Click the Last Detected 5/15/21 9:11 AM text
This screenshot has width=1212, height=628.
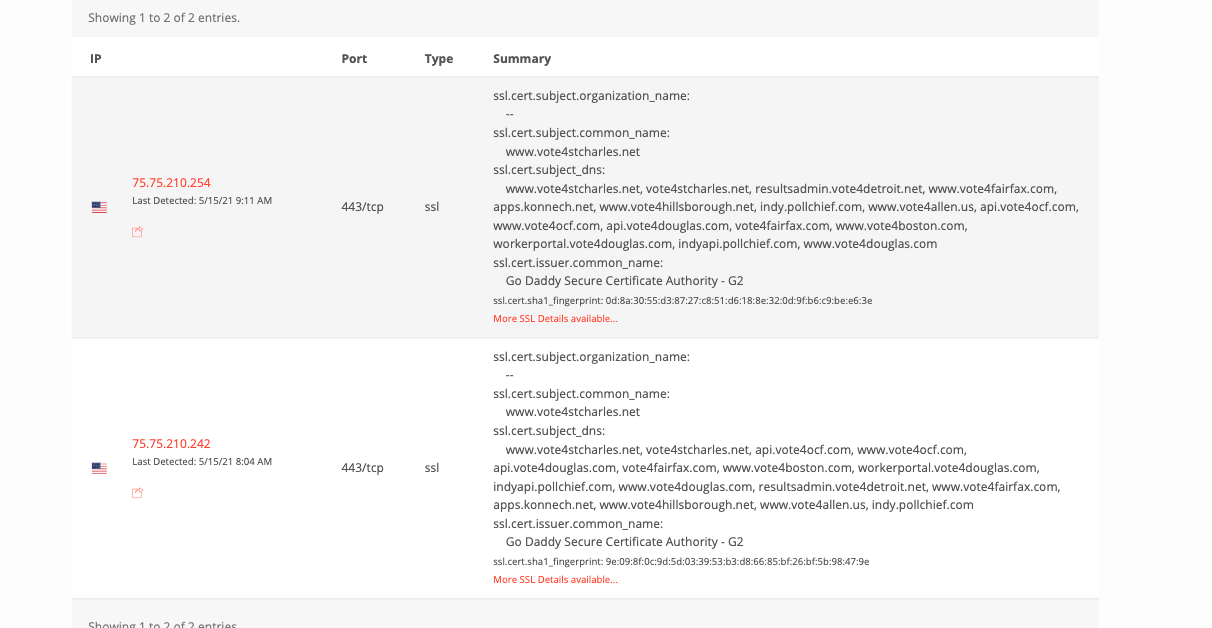[202, 201]
